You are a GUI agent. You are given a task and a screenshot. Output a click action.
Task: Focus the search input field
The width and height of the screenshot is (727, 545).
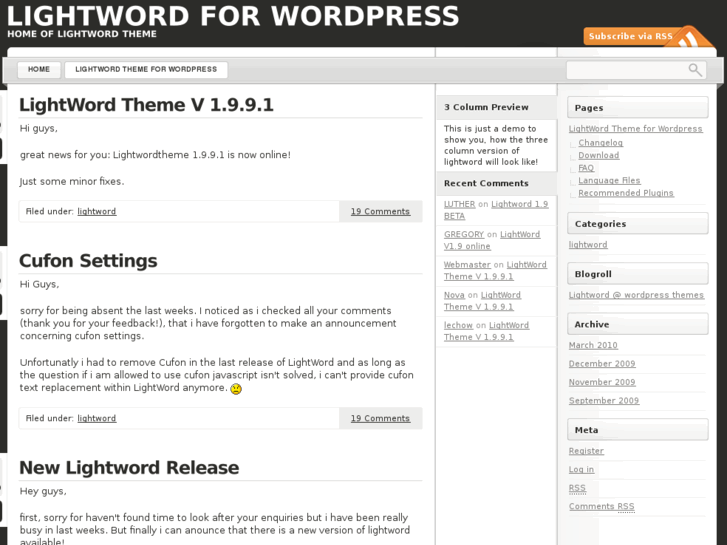click(636, 70)
